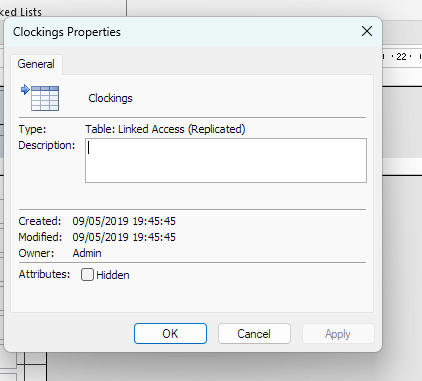Click the Clockings table name text
Screen dimensions: 422x381
110,98
